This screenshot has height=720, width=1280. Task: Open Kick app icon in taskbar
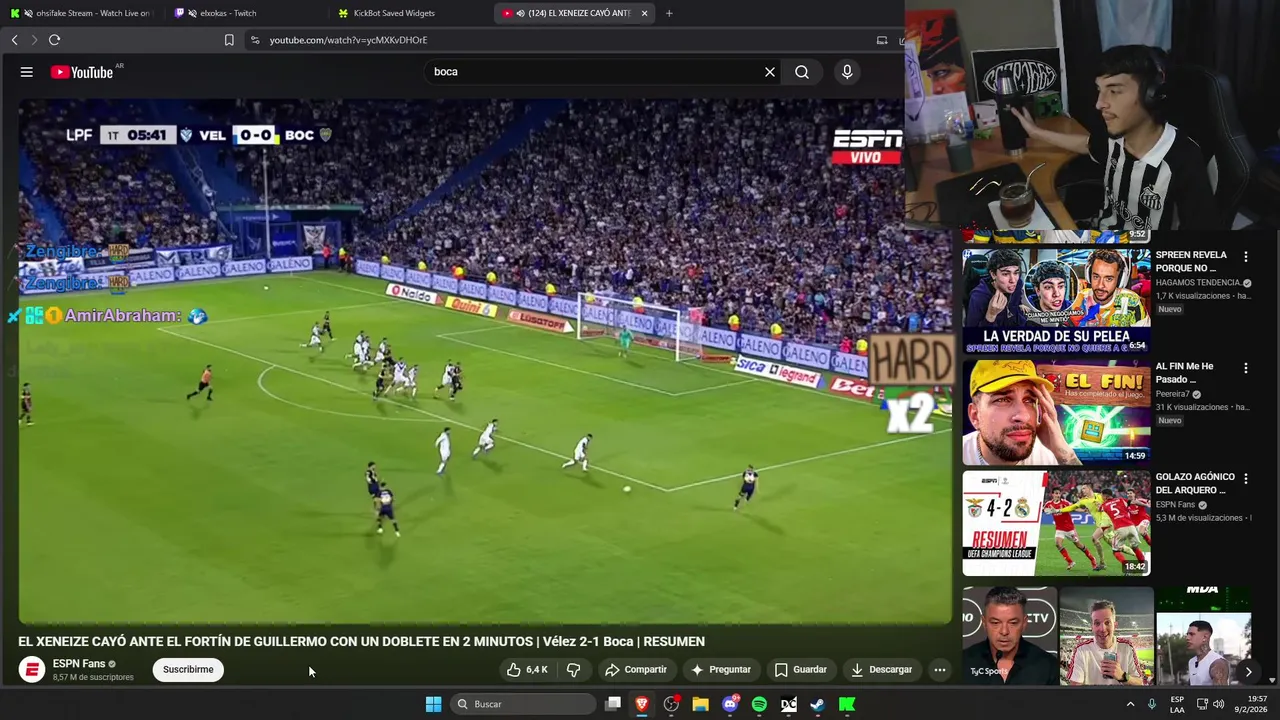pyautogui.click(x=847, y=704)
